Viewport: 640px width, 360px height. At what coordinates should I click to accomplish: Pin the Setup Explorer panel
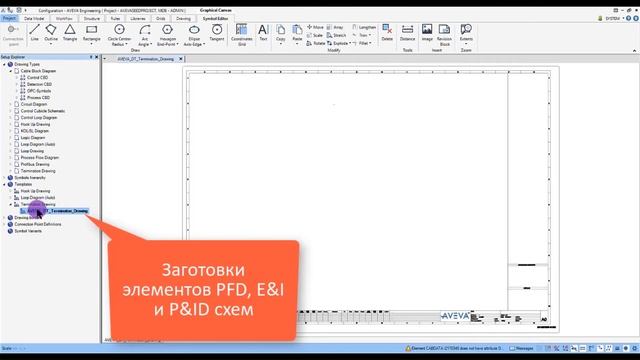[x=91, y=57]
